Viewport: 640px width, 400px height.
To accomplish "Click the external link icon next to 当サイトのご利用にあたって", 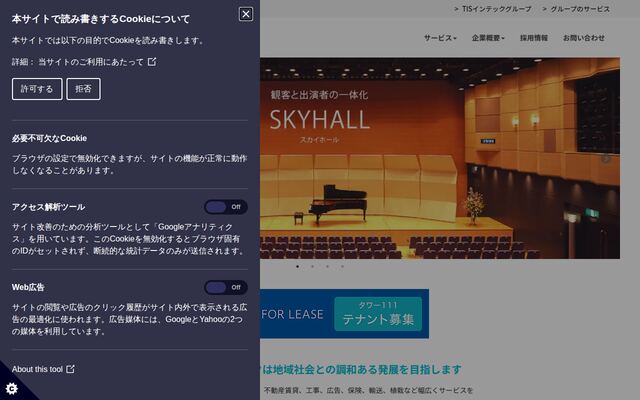I will (x=152, y=62).
